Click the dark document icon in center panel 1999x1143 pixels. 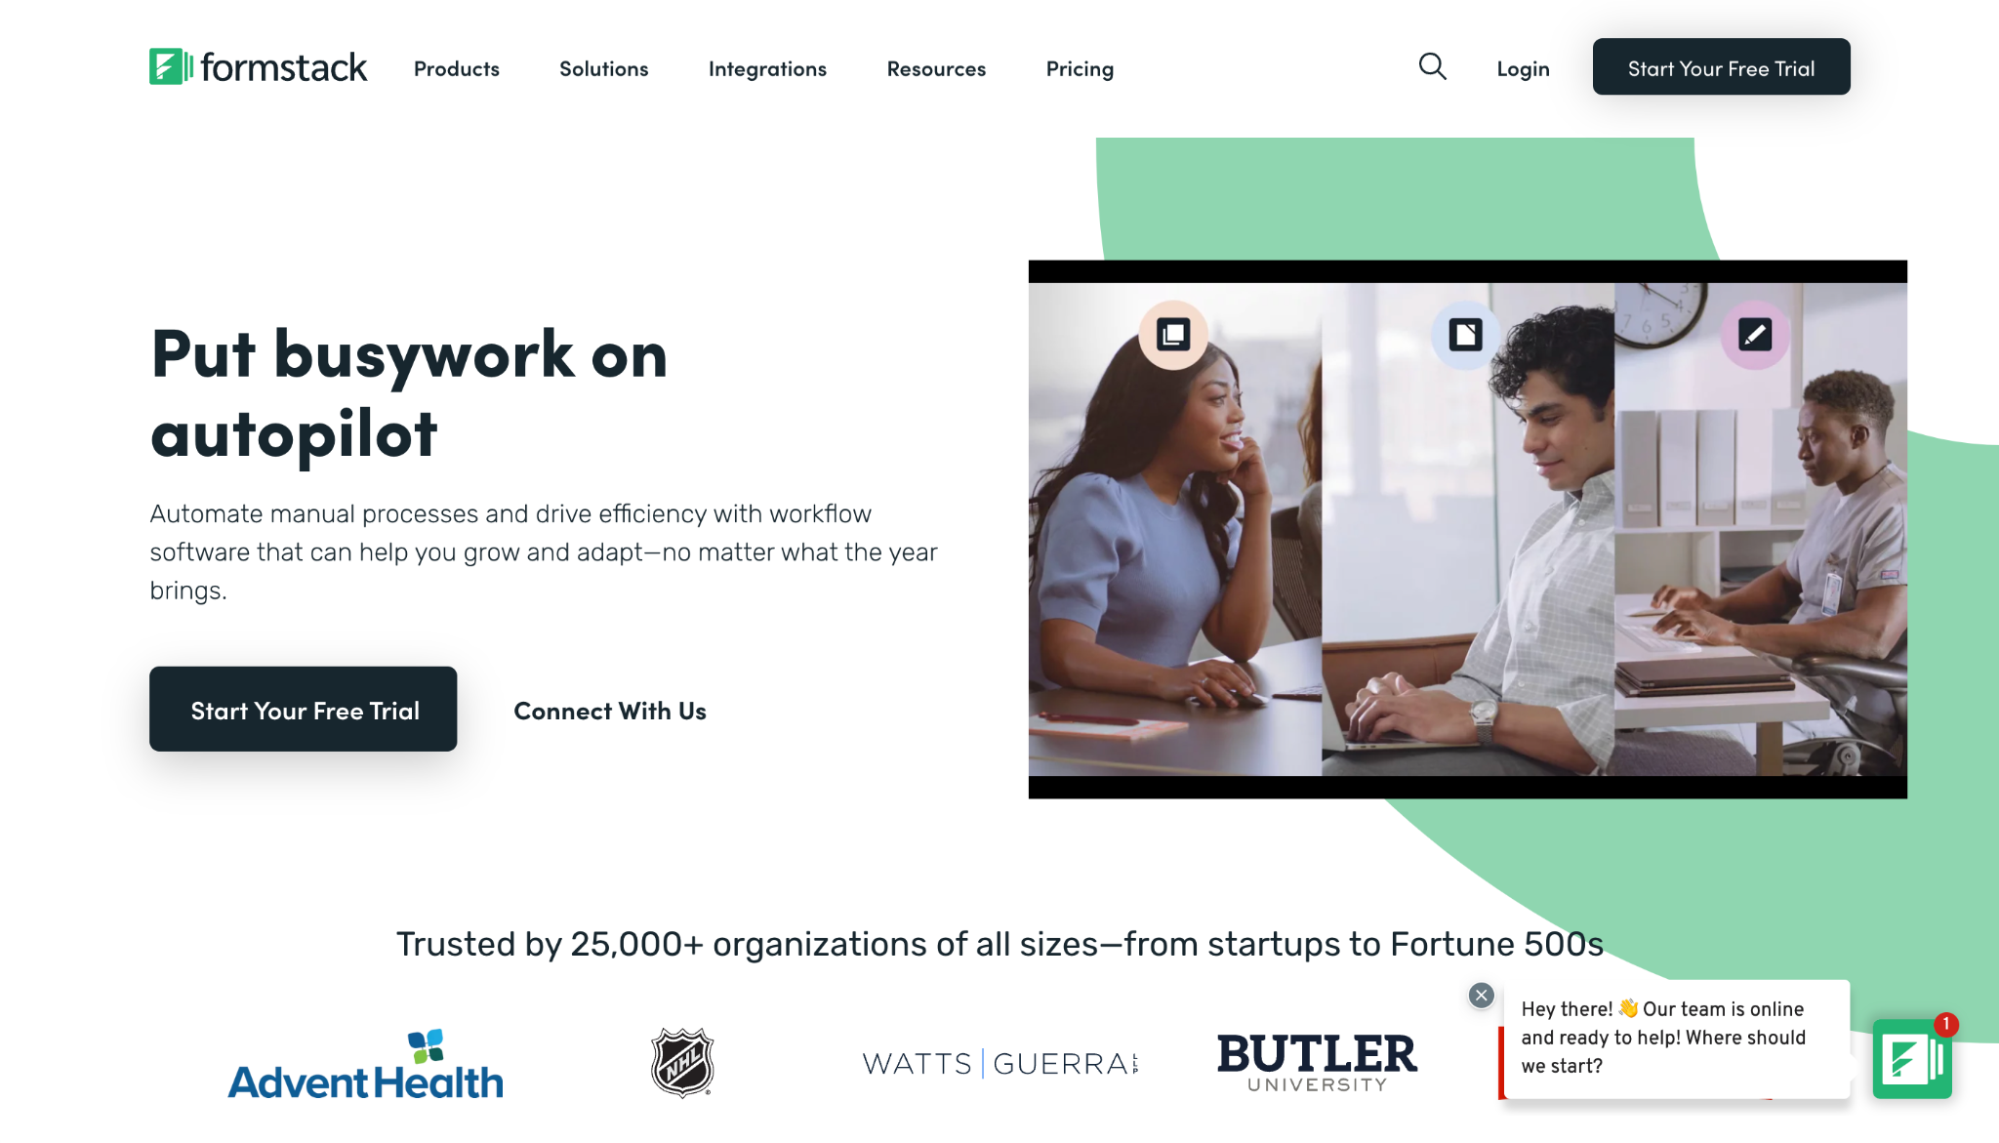coord(1465,335)
